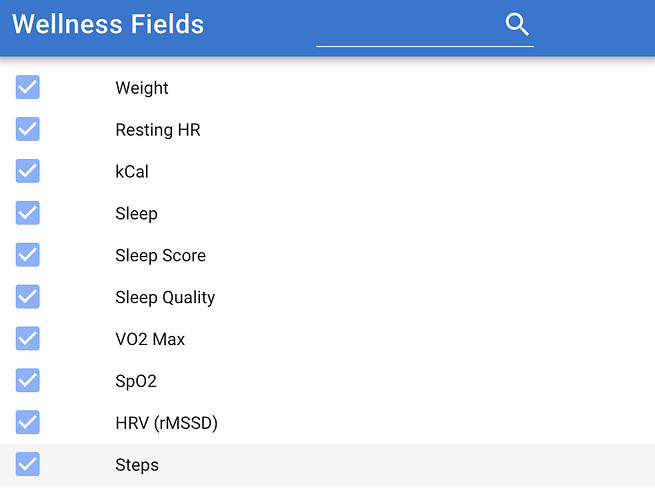Uncheck the Steps checkbox
655x500 pixels.
tap(28, 464)
